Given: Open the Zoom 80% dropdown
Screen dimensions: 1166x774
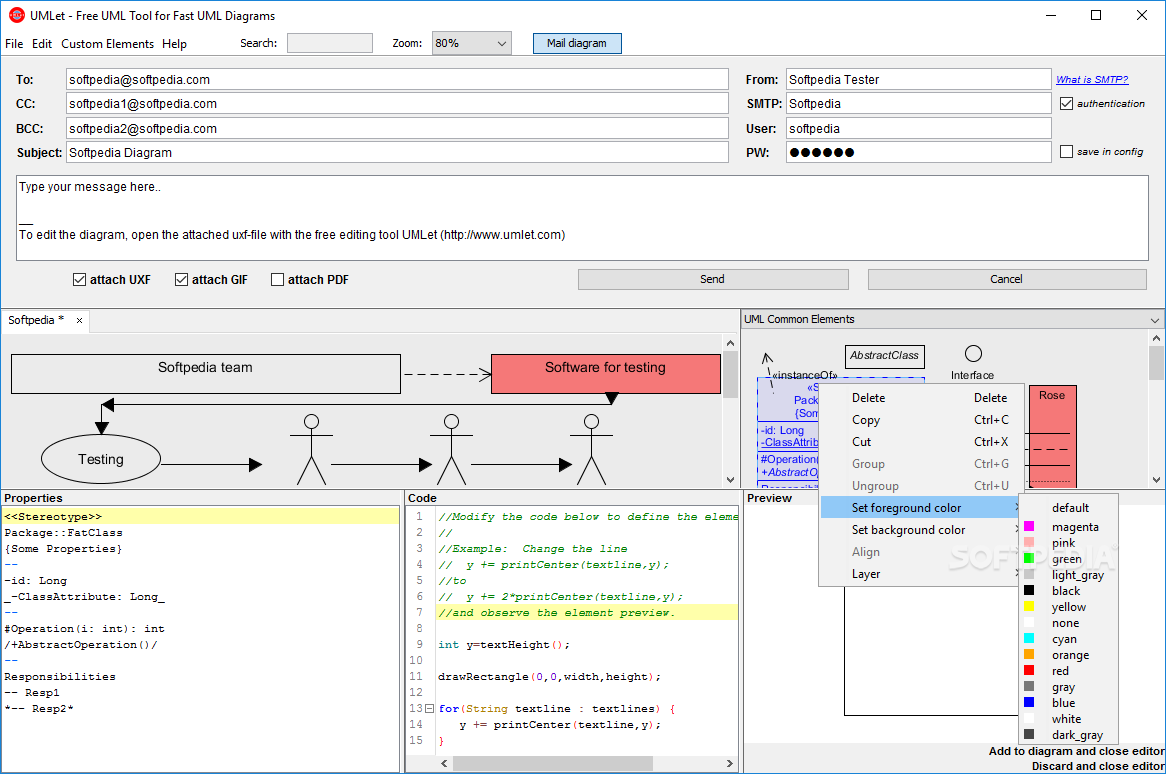Looking at the screenshot, I should click(x=471, y=43).
